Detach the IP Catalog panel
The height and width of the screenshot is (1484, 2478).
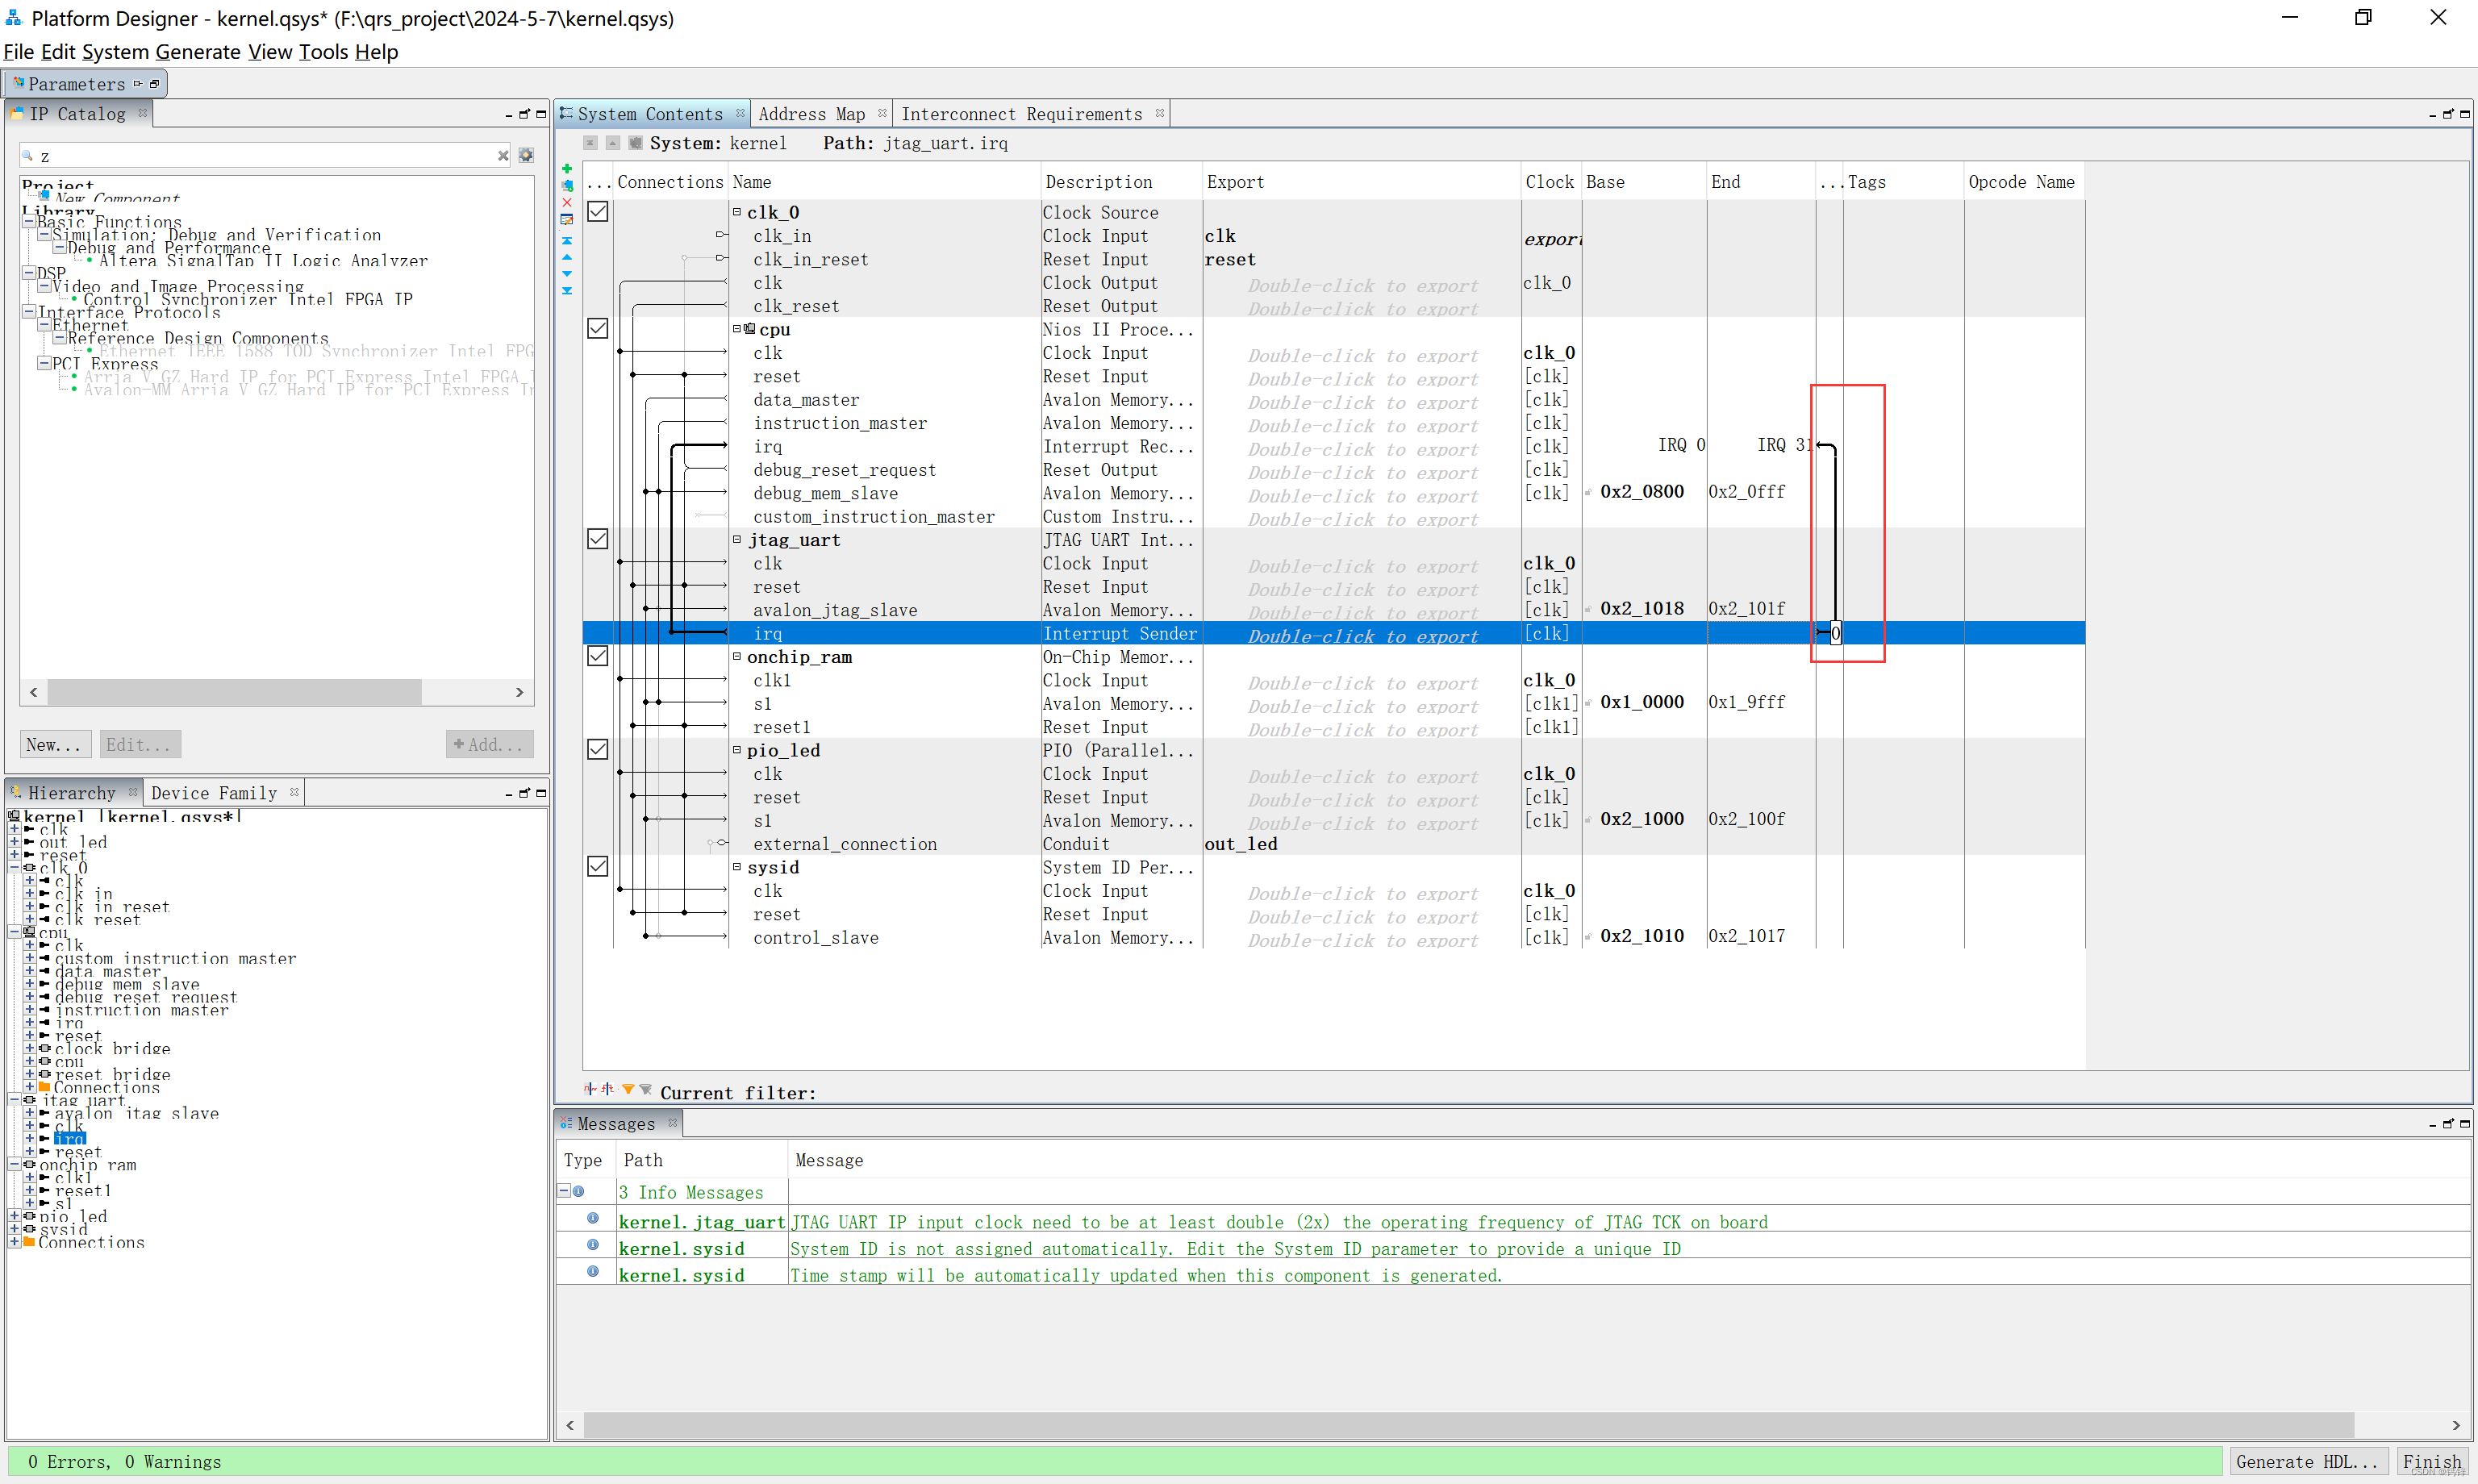coord(525,115)
